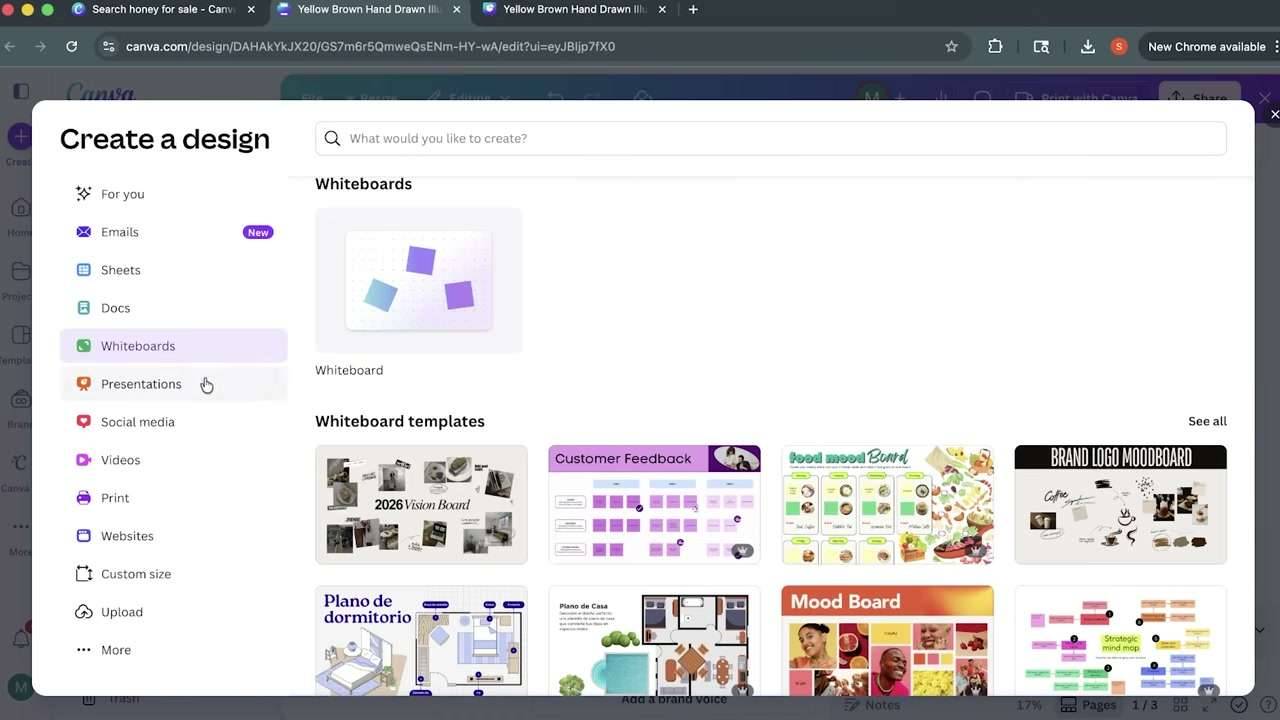Select the For you category

click(173, 194)
